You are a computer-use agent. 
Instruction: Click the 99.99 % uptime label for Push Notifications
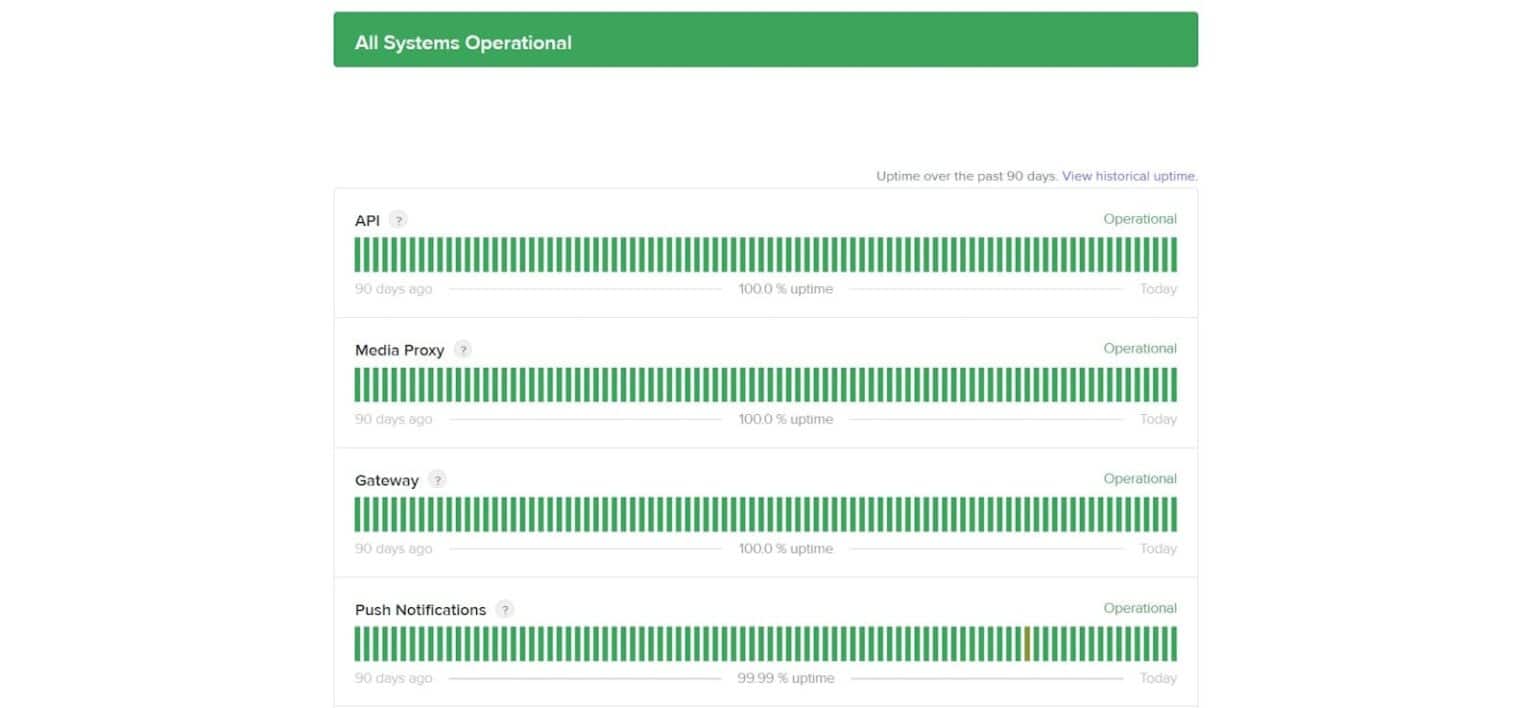786,678
